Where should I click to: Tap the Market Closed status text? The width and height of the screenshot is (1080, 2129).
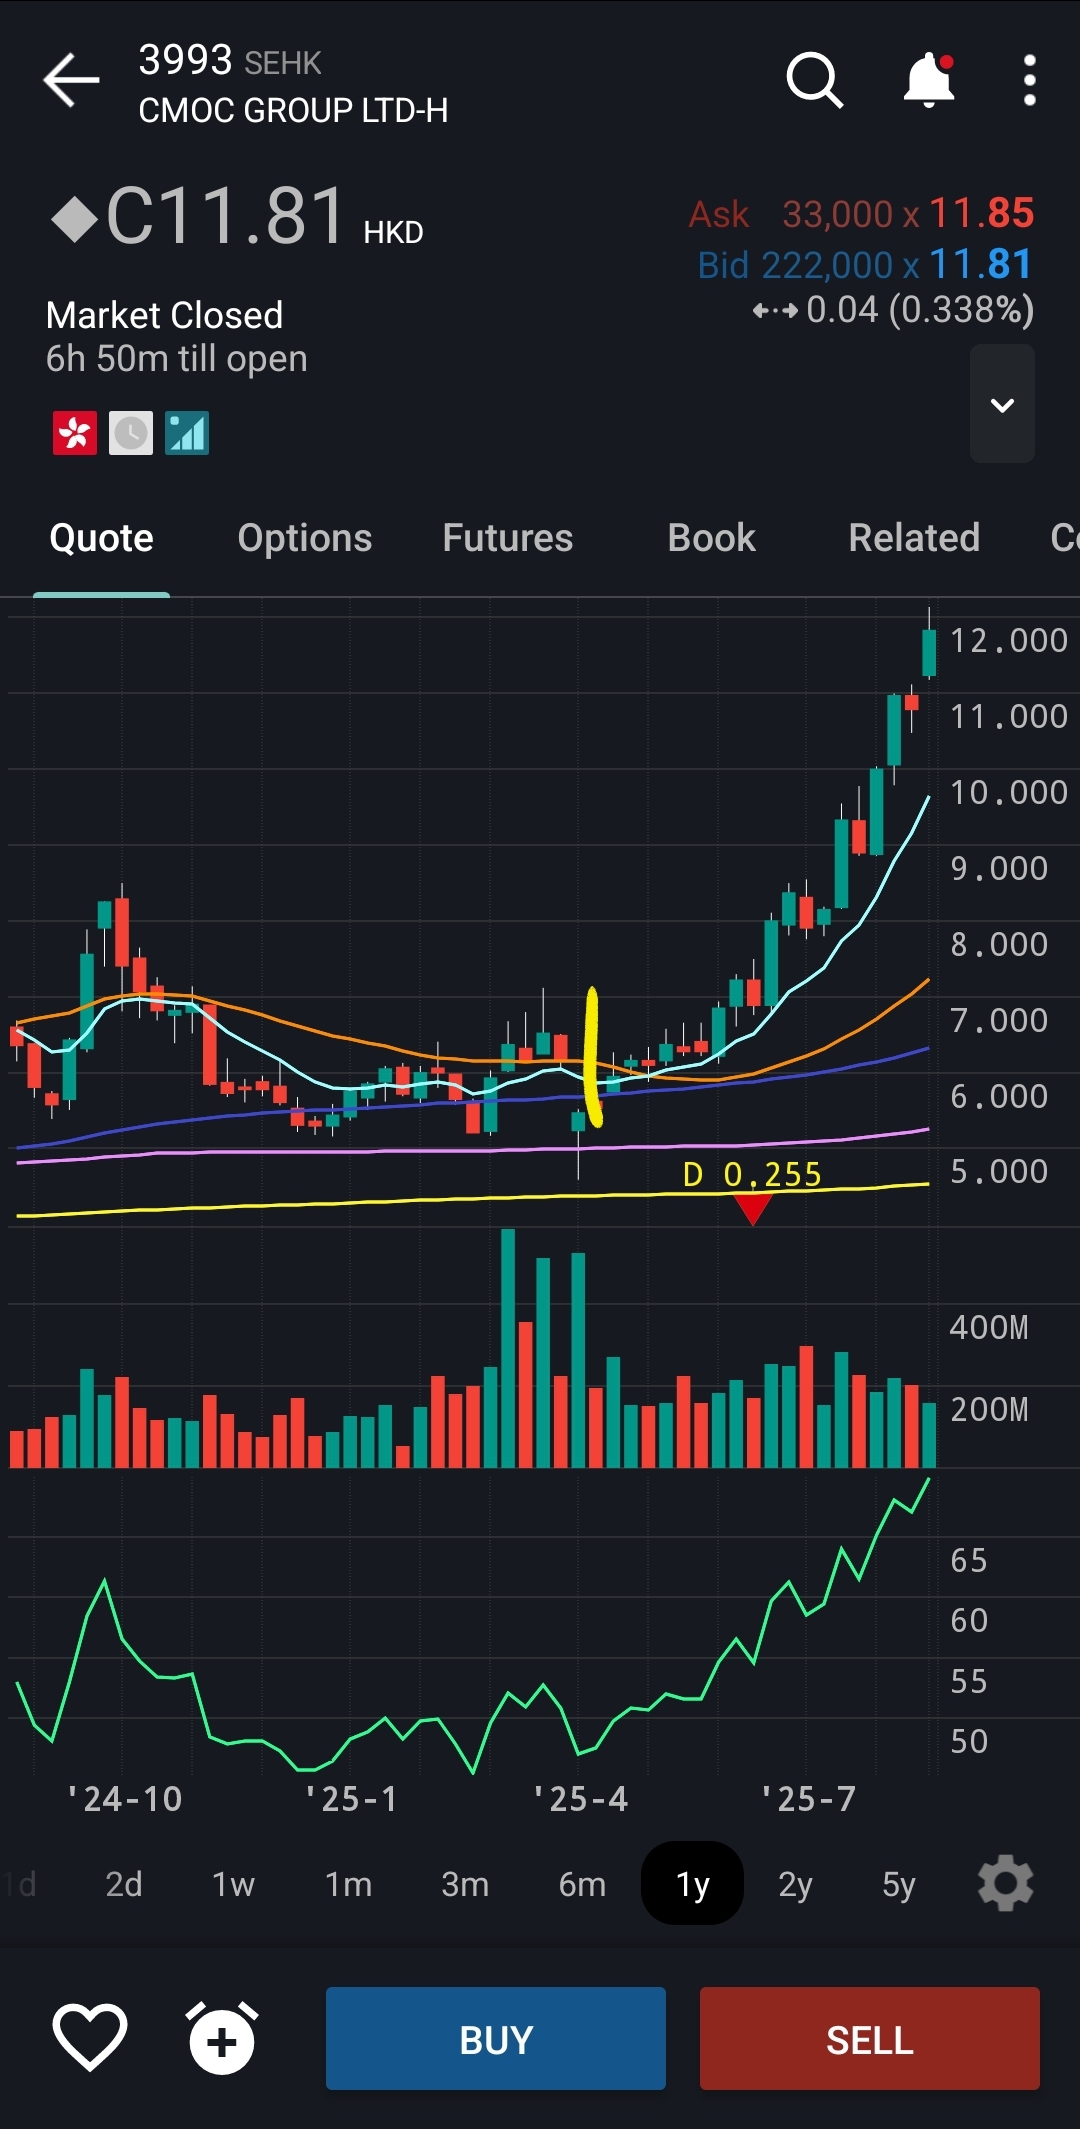(165, 315)
